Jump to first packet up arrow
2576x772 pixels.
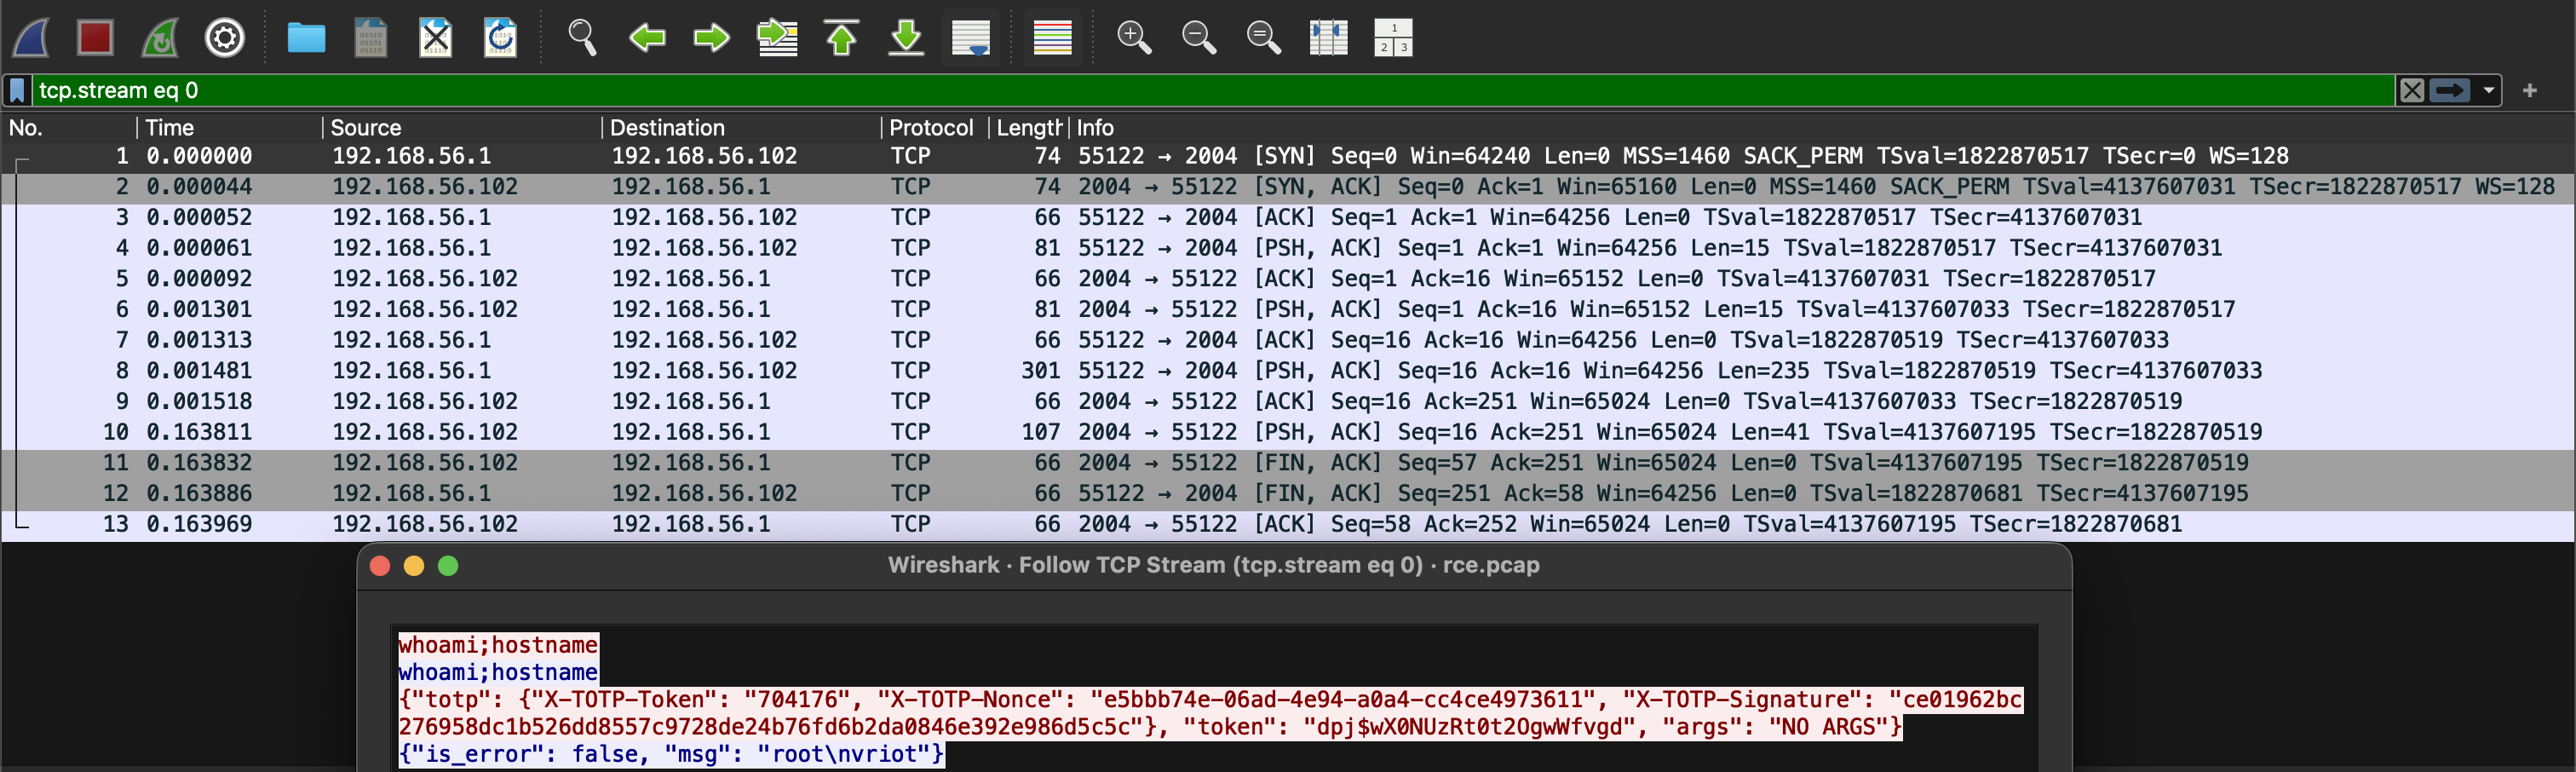[842, 38]
